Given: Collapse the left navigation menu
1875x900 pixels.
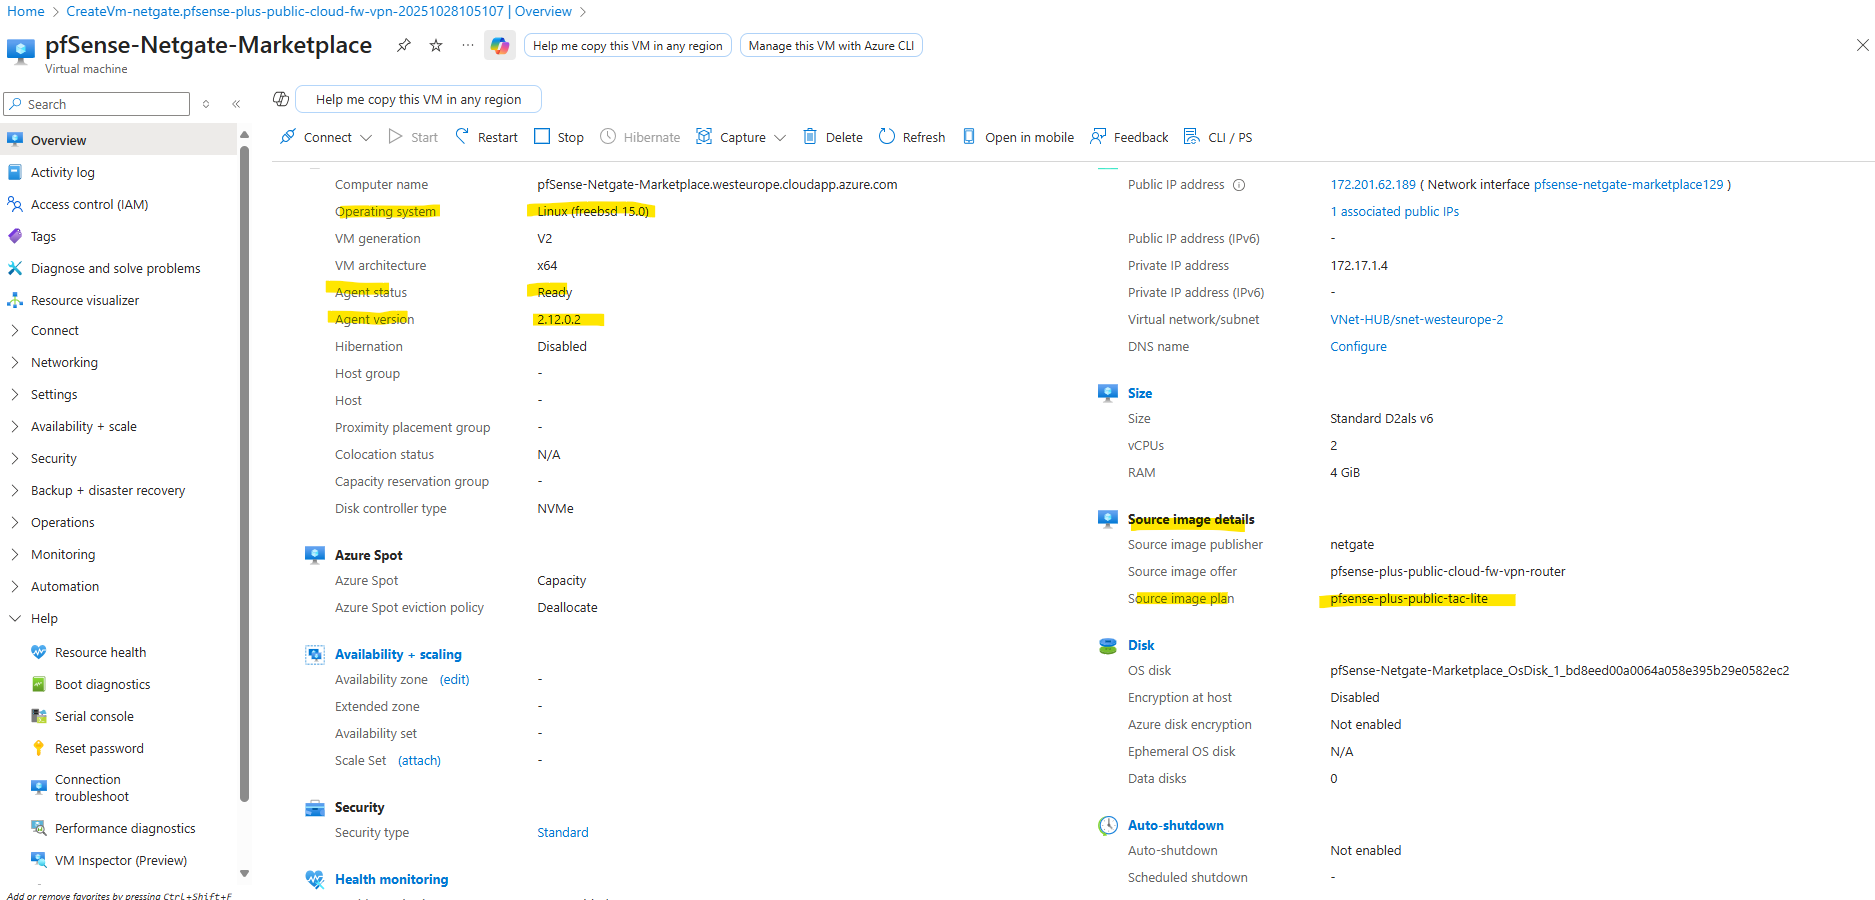Looking at the screenshot, I should click(x=236, y=104).
